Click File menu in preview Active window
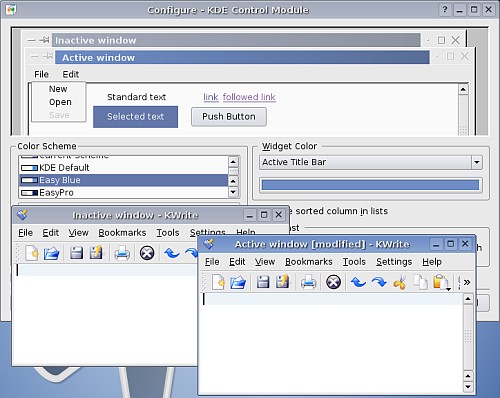500x398 pixels. tap(41, 74)
